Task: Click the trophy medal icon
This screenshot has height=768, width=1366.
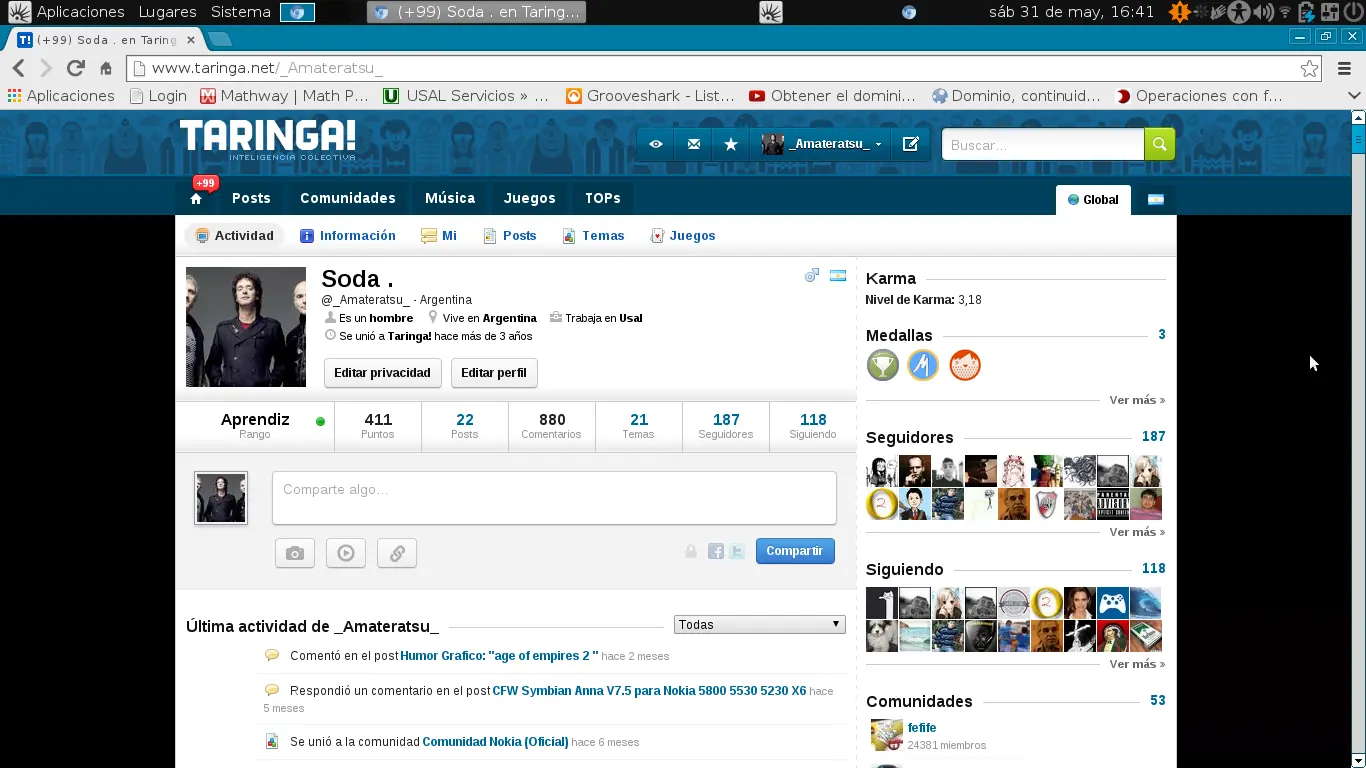Action: [883, 365]
